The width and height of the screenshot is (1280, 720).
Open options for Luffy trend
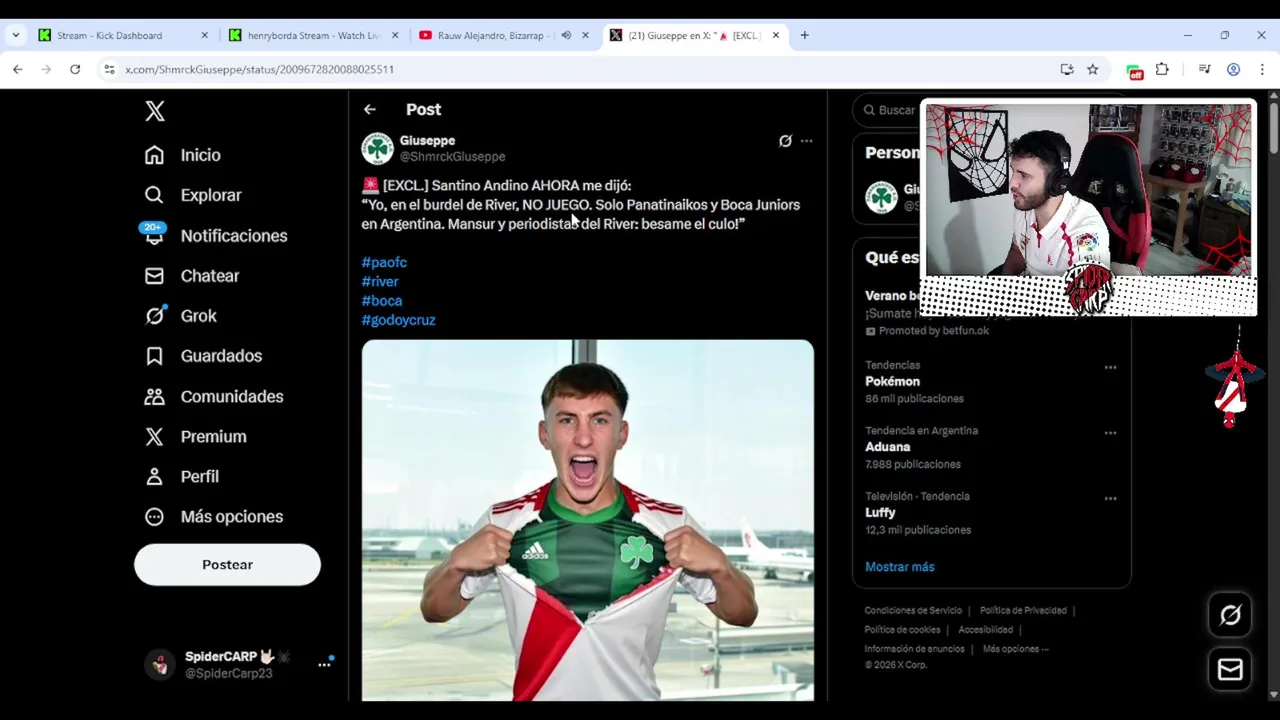(1110, 498)
